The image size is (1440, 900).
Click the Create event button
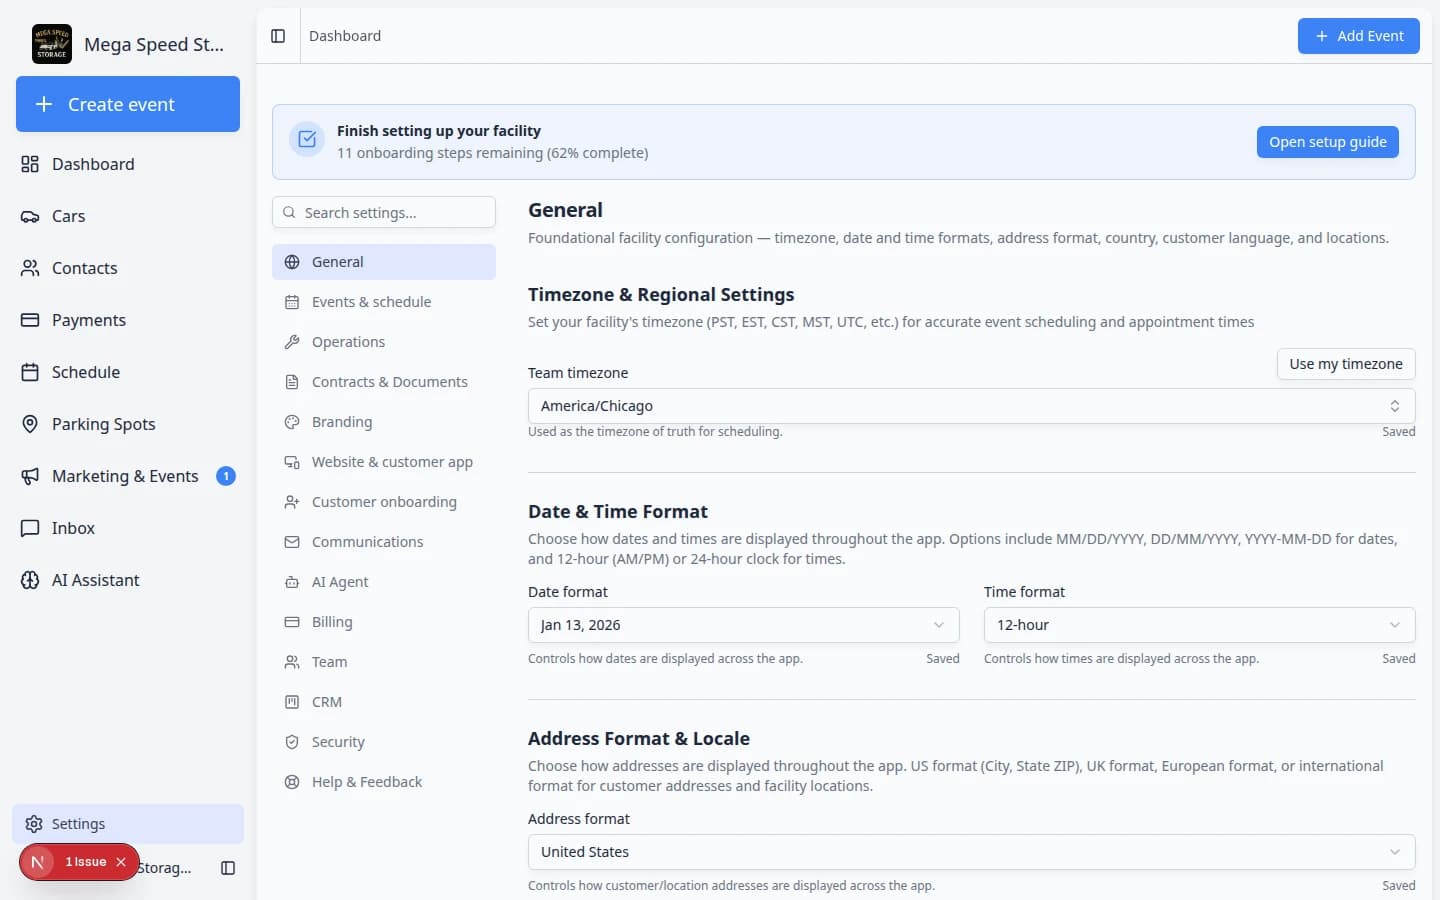(128, 104)
